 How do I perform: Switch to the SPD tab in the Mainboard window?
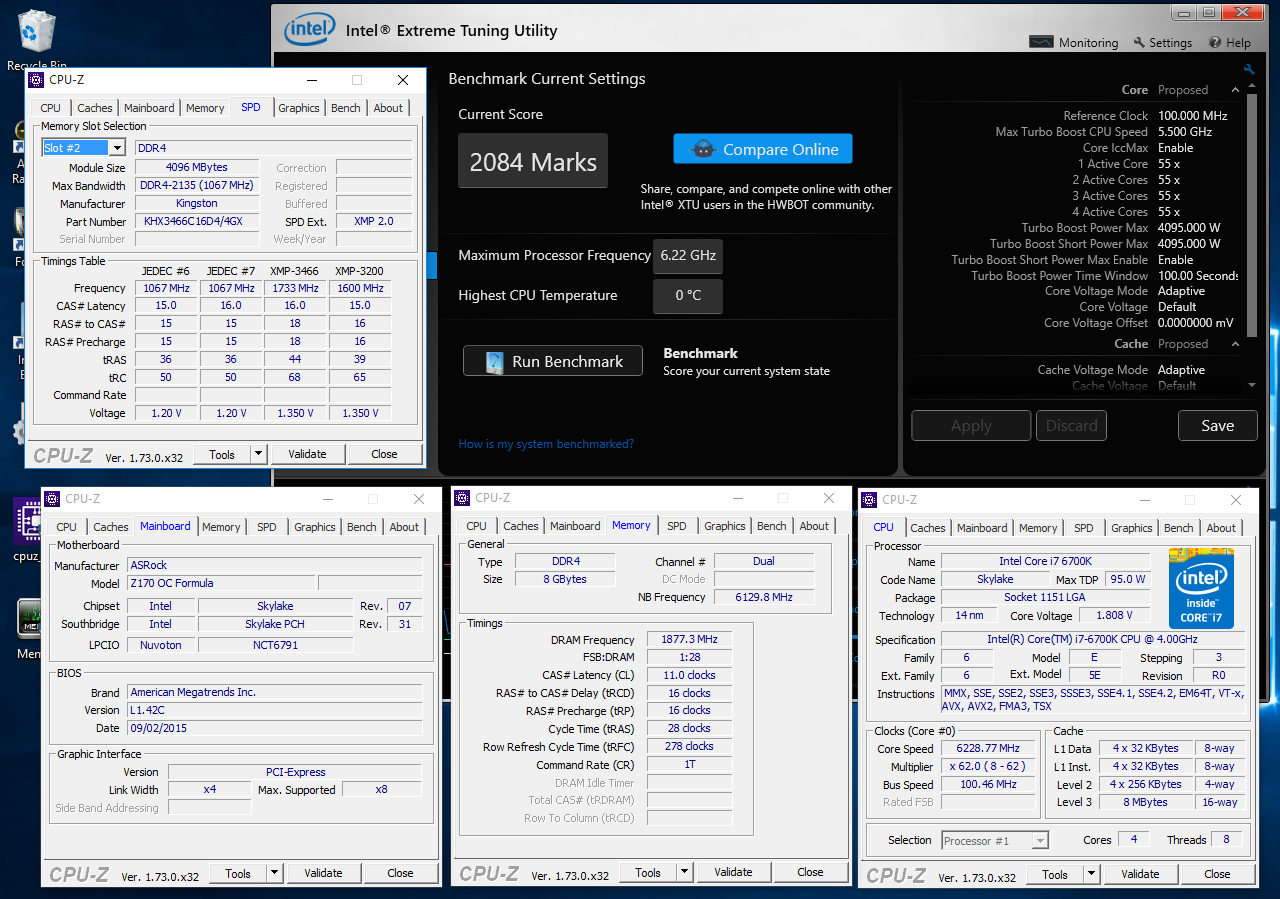[x=267, y=527]
